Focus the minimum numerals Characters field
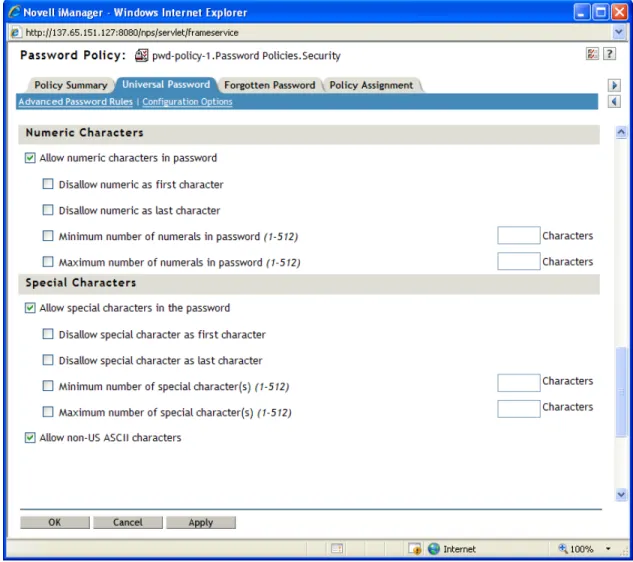 519,235
